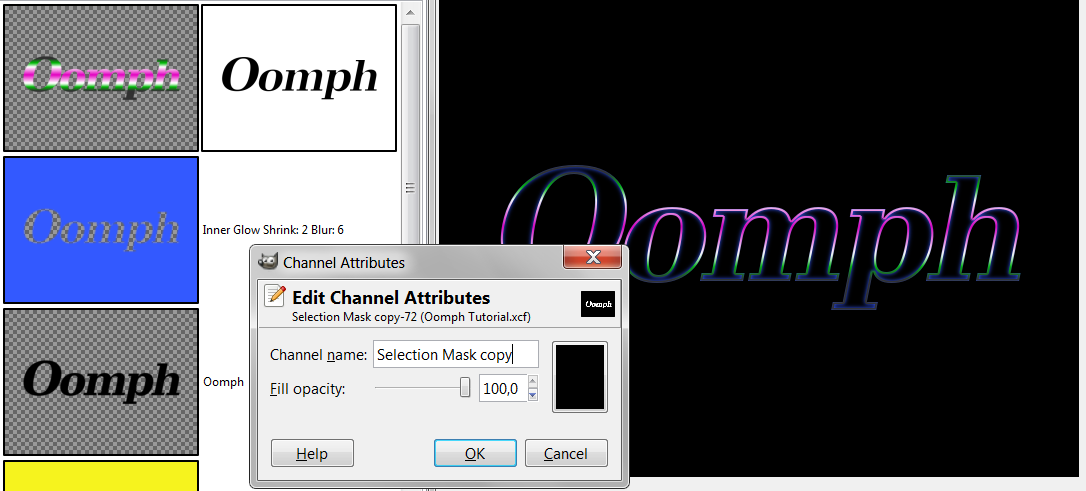Screen dimensions: 1086x491
Task: Confirm with the OK button
Action: [475, 454]
